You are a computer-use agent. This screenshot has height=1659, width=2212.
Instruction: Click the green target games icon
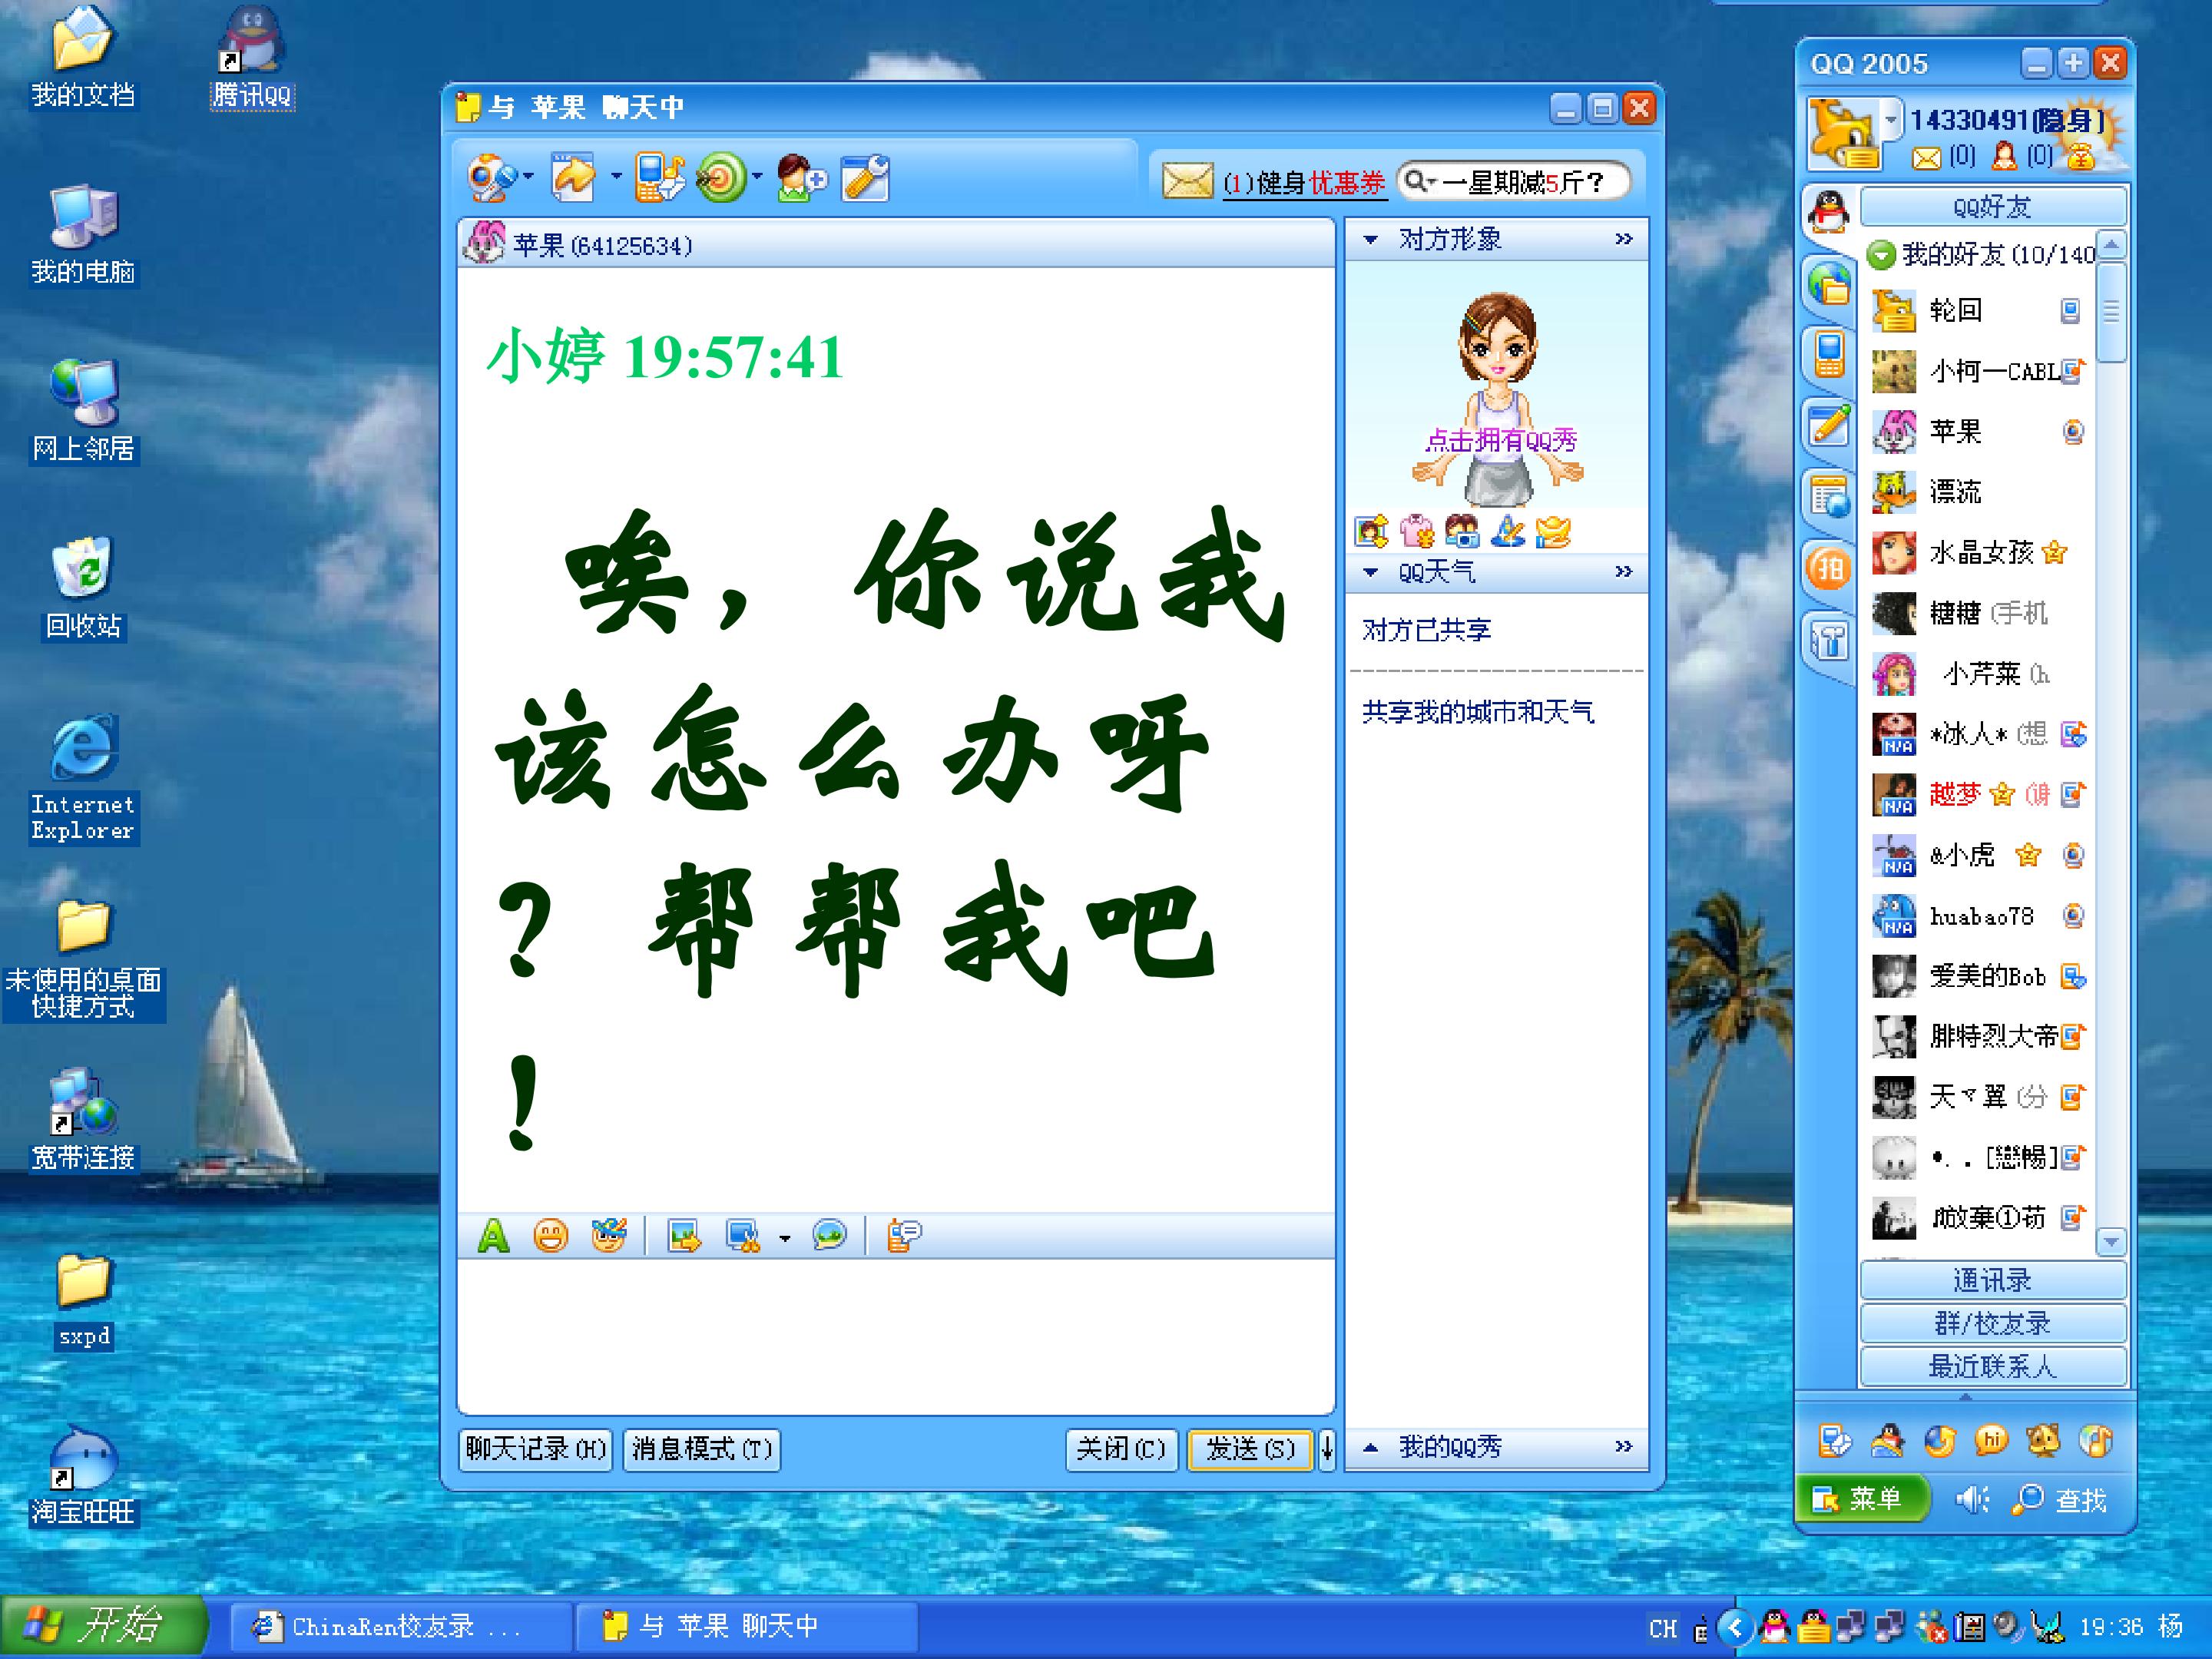coord(721,178)
